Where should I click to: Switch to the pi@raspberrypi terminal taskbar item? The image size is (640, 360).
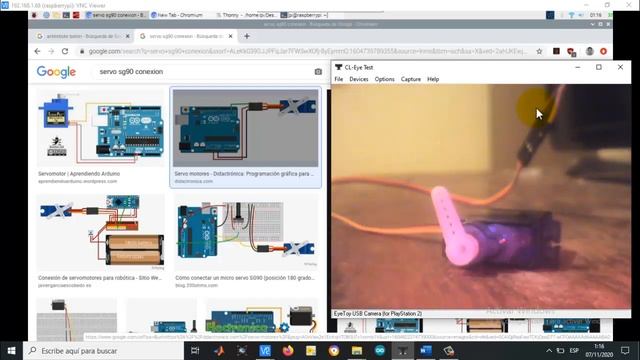coord(304,15)
